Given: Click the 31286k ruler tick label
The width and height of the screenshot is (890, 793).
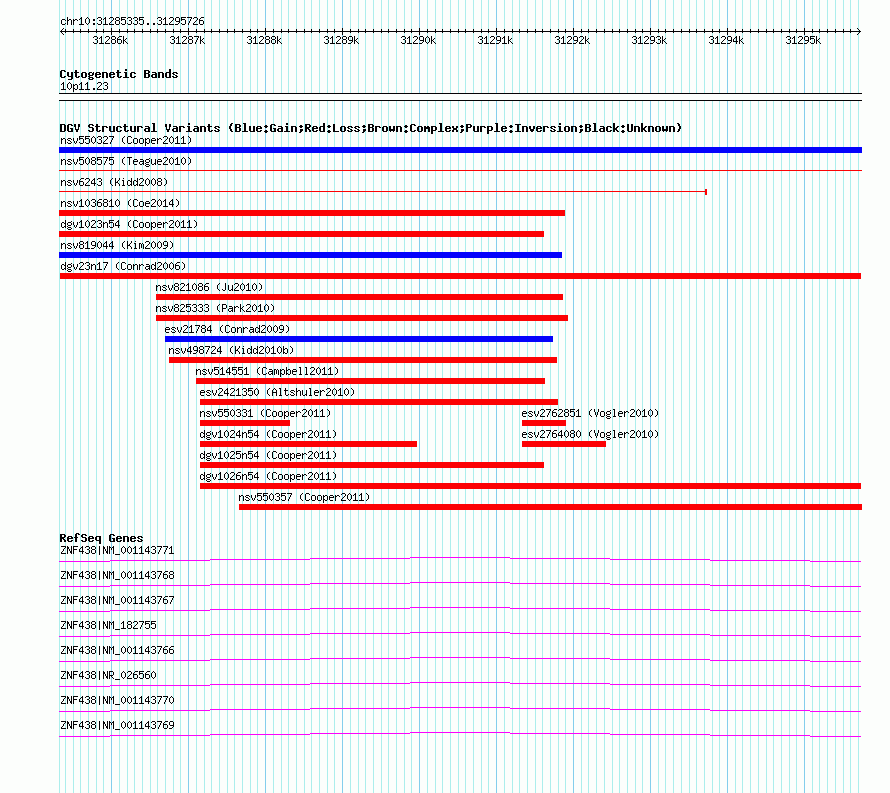Looking at the screenshot, I should (110, 40).
